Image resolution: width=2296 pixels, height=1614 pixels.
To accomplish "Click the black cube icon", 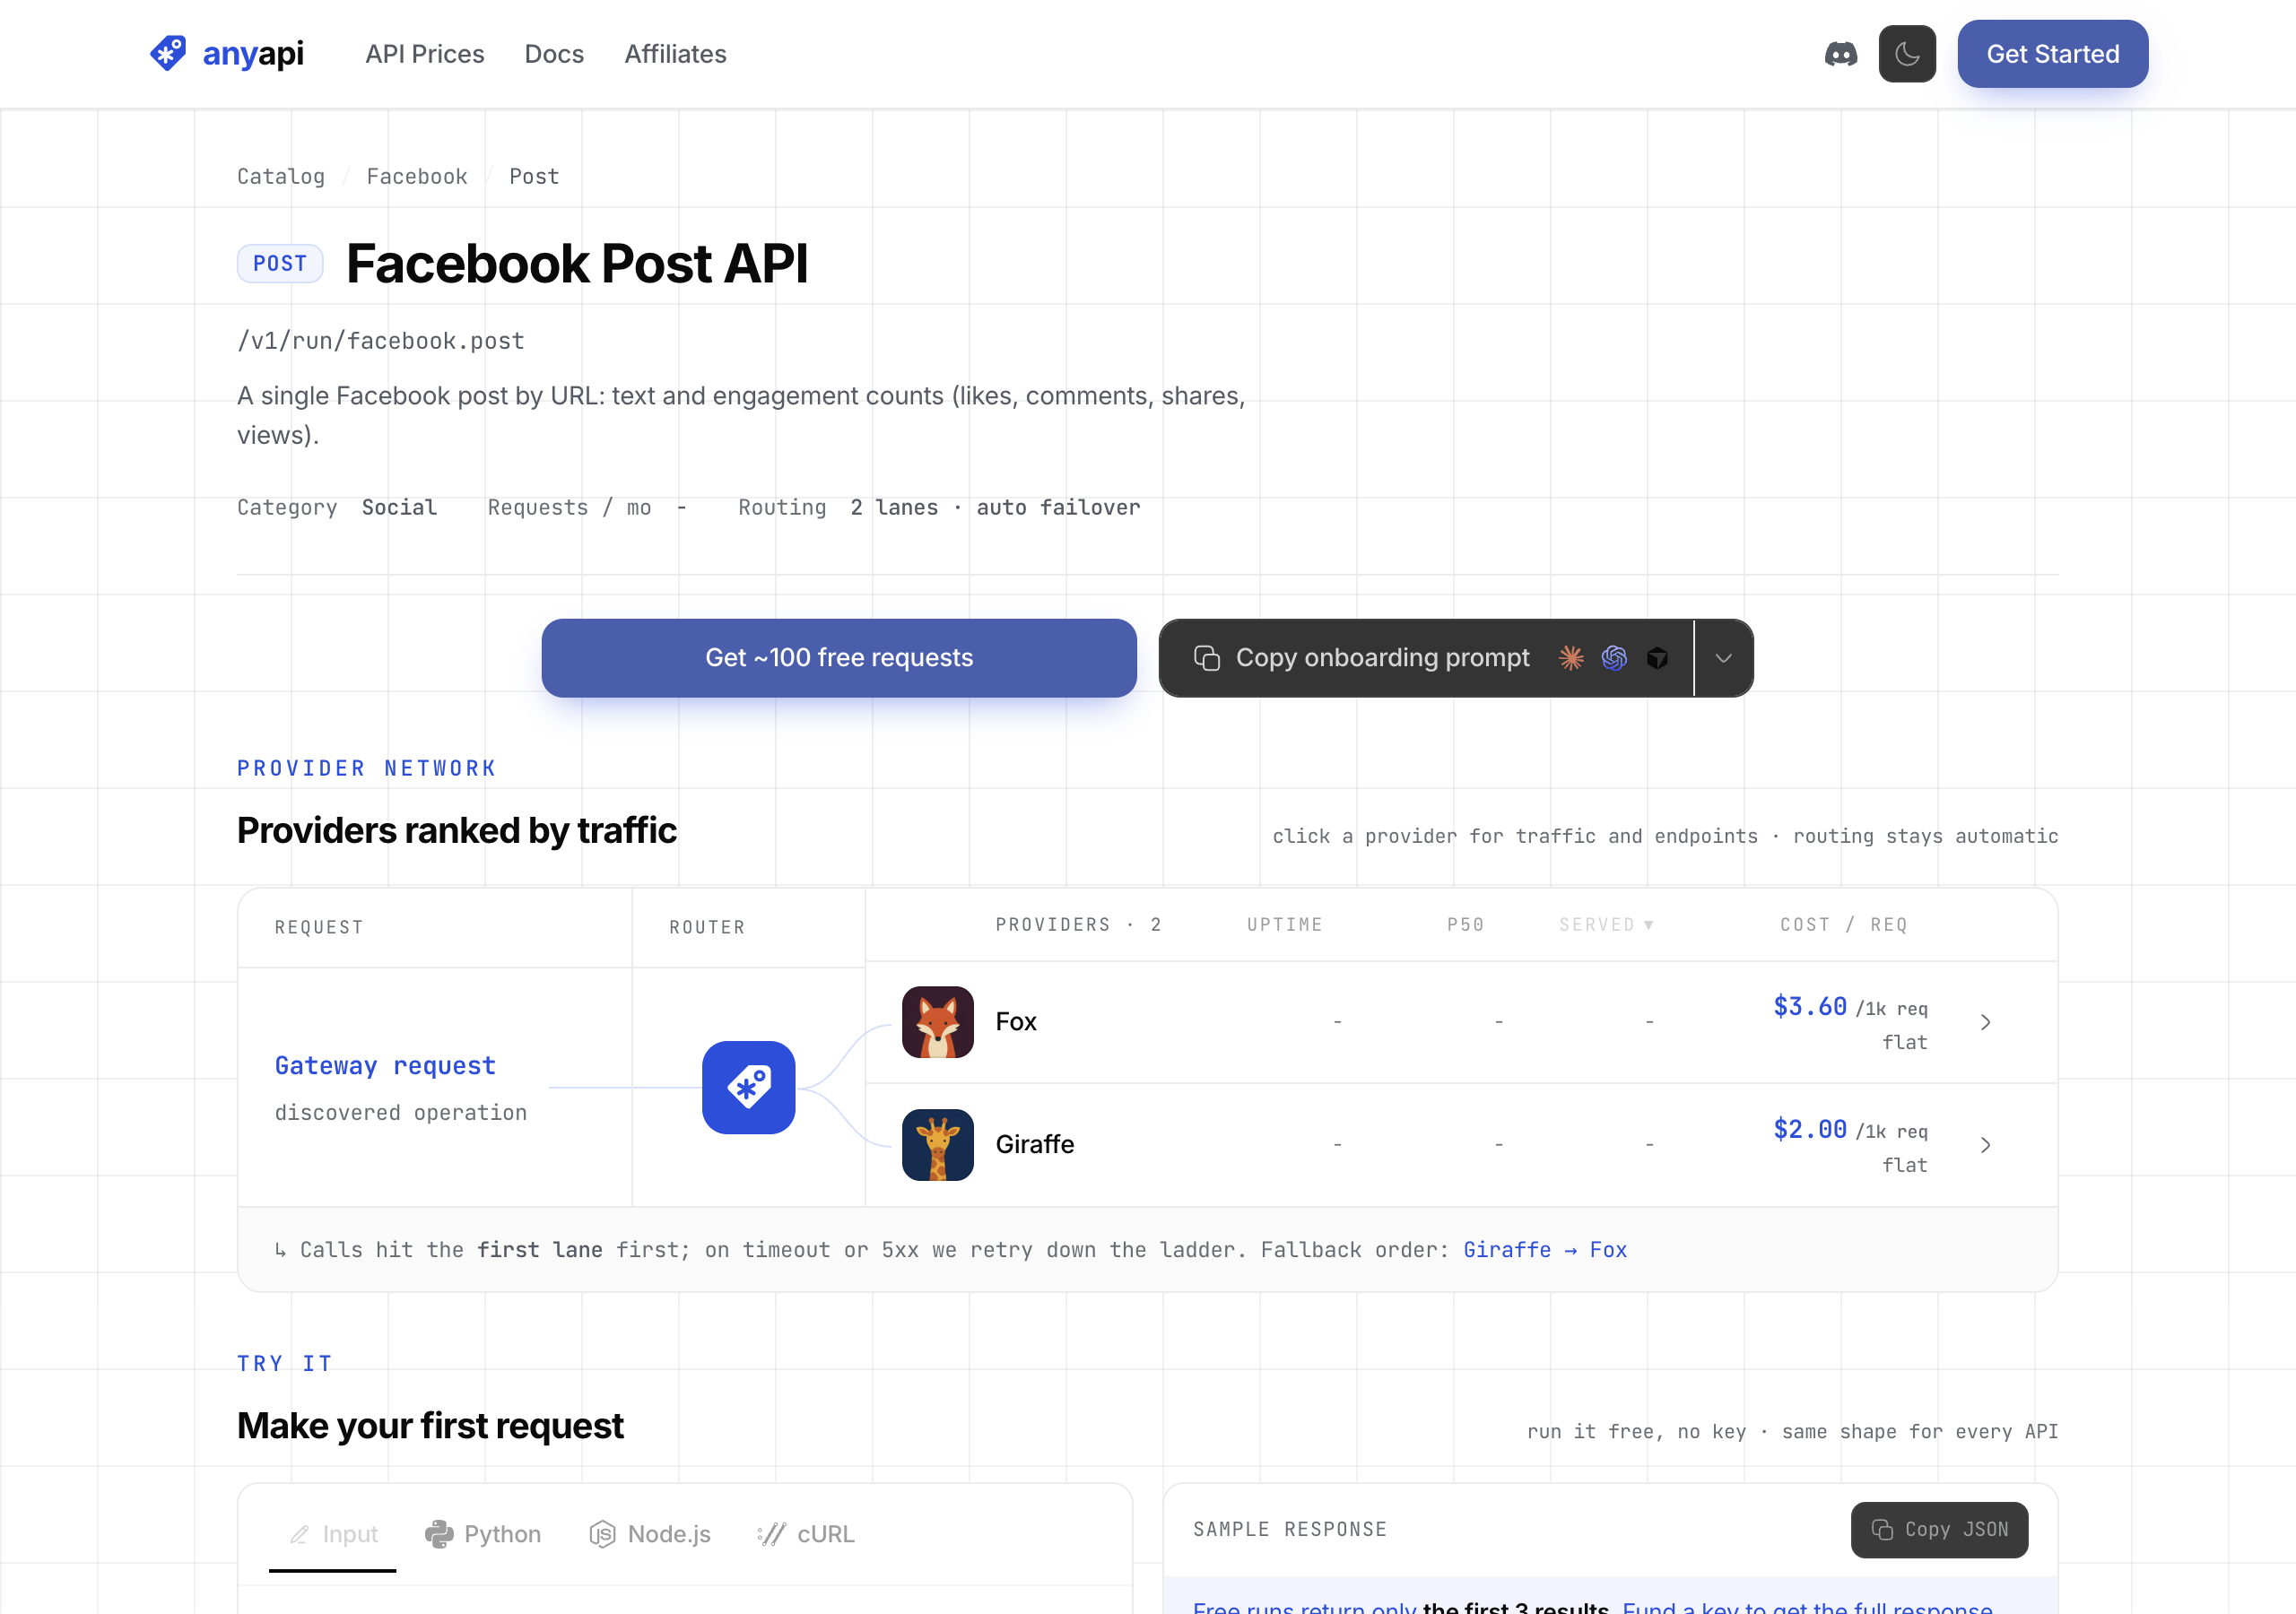I will click(1657, 658).
